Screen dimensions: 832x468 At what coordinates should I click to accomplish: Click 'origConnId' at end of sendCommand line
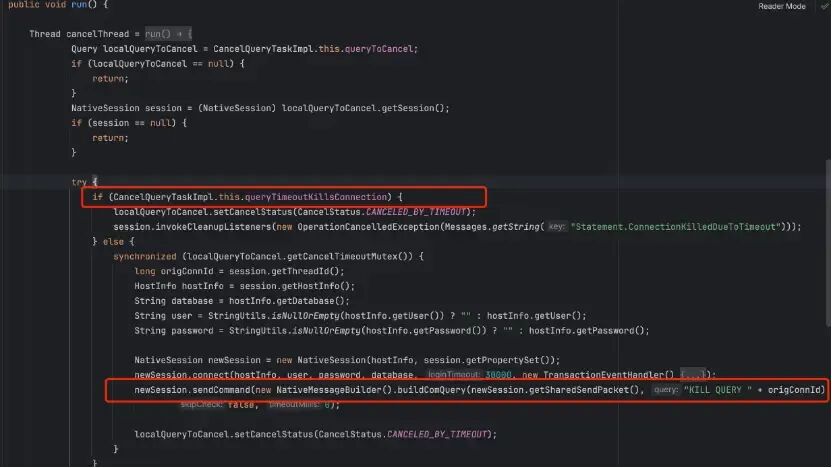pos(794,389)
